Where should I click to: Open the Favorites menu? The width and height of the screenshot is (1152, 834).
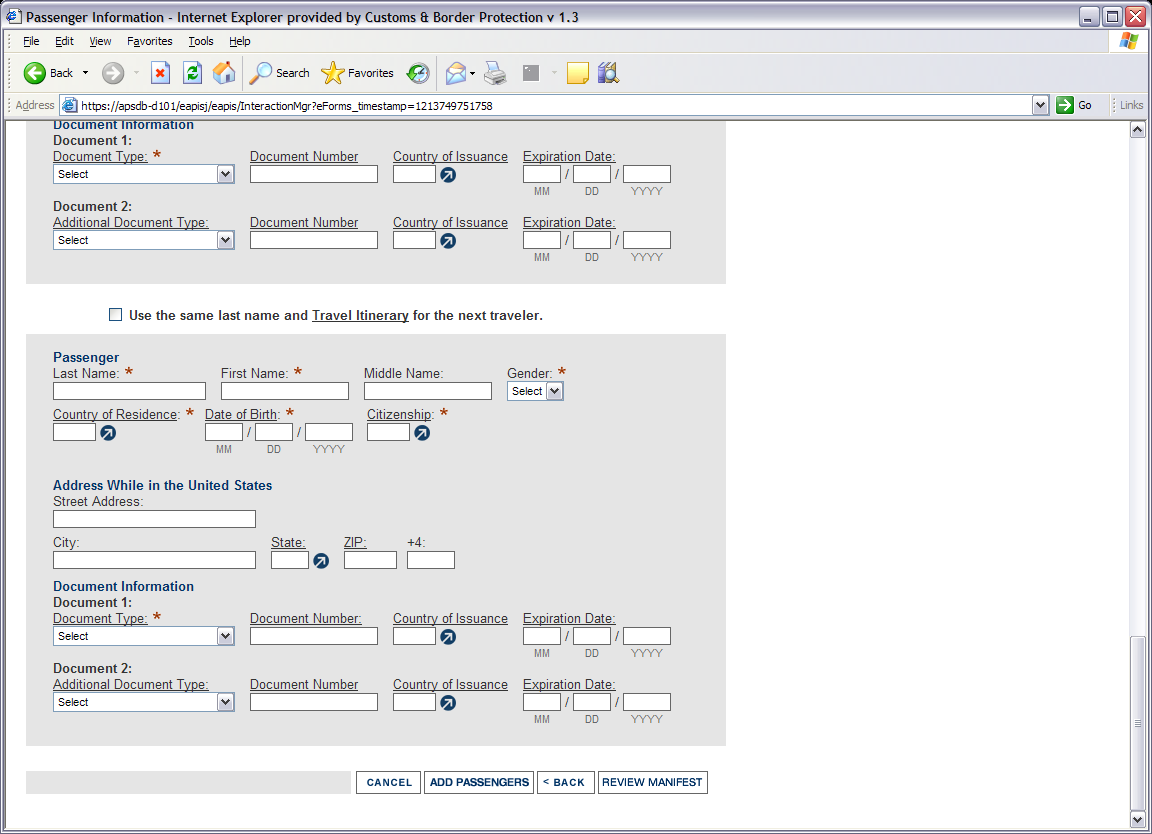(149, 41)
